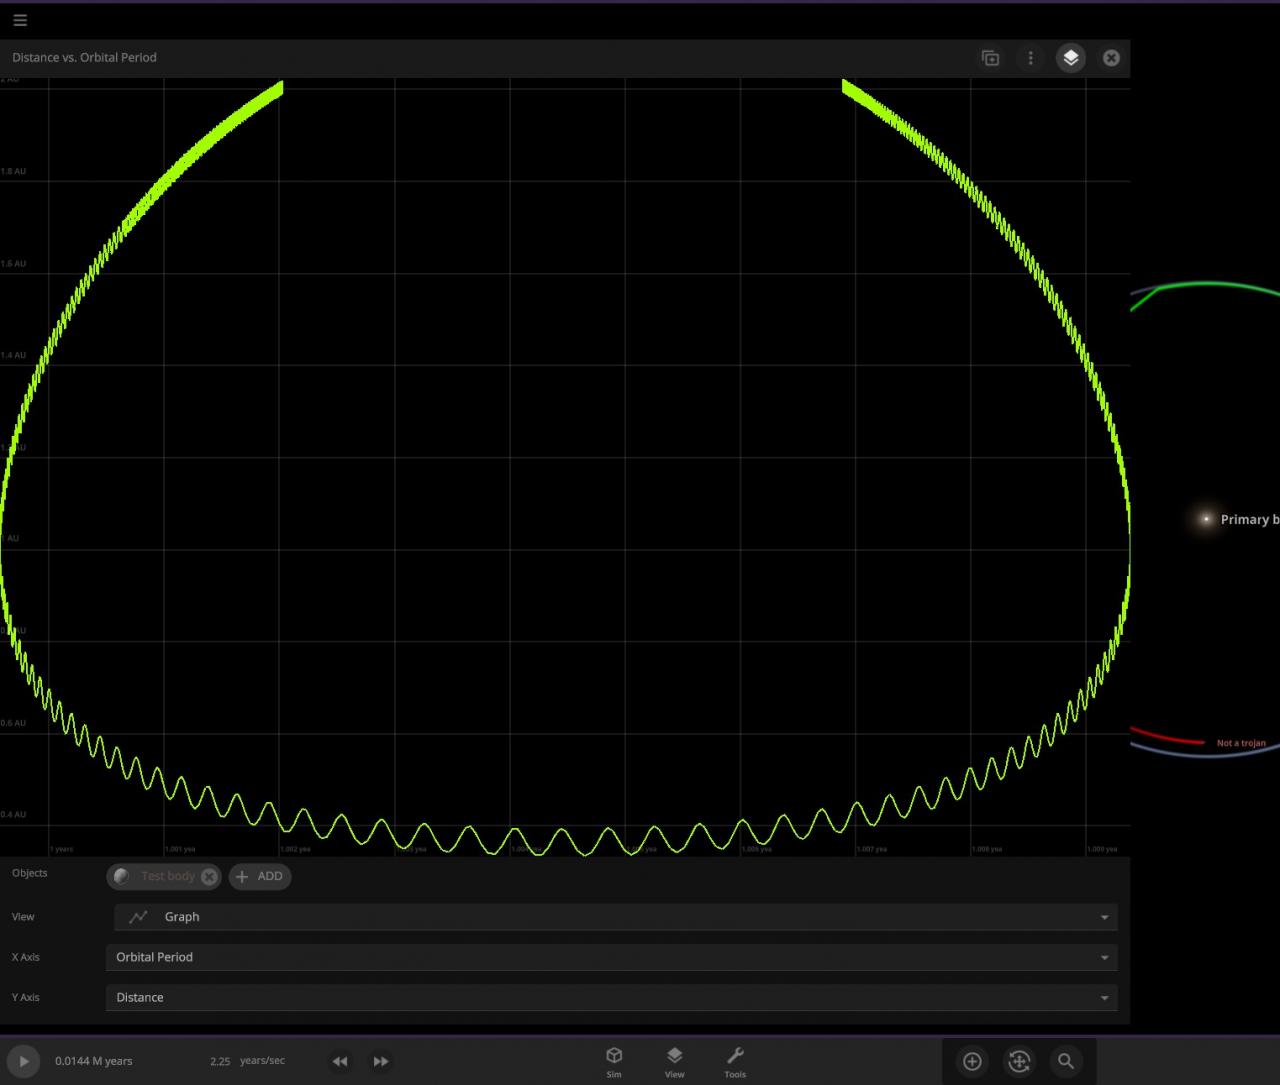Select the Primary body star label
1280x1085 pixels.
[x=1245, y=519]
